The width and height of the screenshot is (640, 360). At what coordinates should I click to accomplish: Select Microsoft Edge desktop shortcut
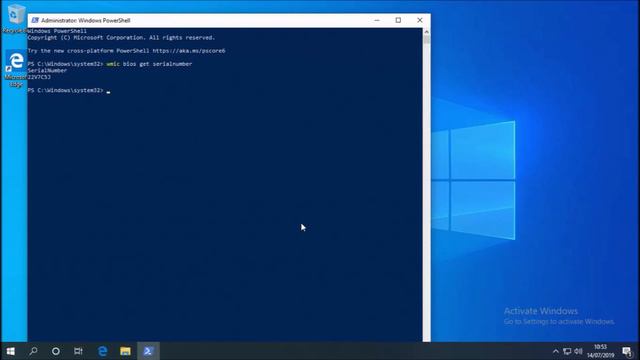point(16,69)
